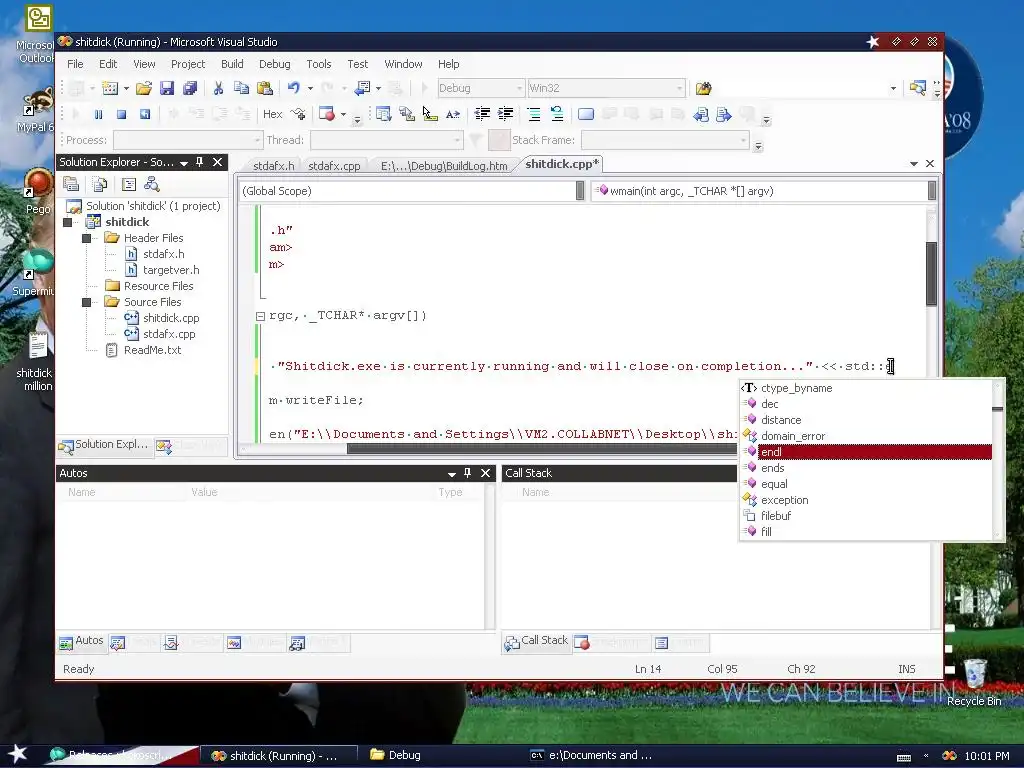The height and width of the screenshot is (768, 1024).
Task: Switch to BuildLog.htm tab
Action: coord(444,166)
